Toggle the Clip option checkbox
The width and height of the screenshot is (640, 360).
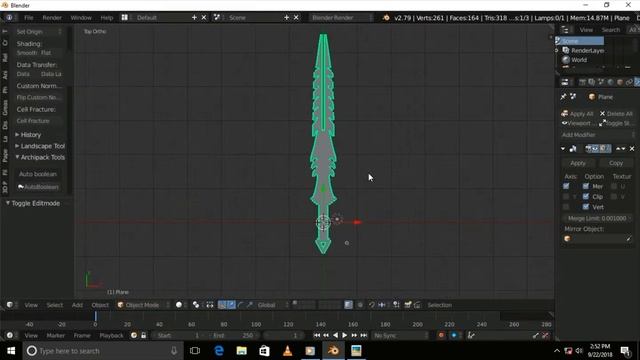pos(586,197)
